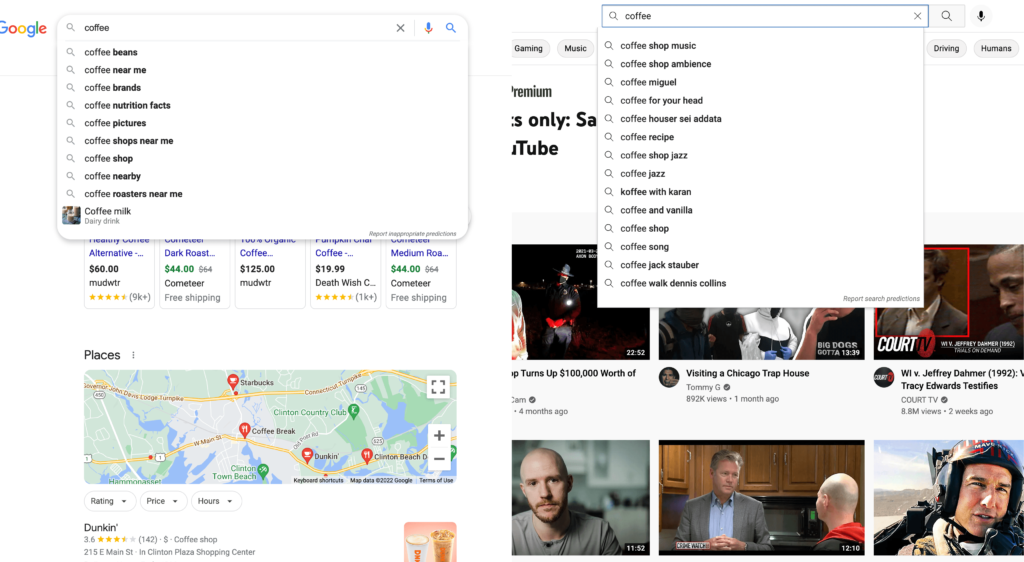Image resolution: width=1024 pixels, height=562 pixels.
Task: Choose YouTube suggestion koffee with karan
Action: [x=761, y=192]
